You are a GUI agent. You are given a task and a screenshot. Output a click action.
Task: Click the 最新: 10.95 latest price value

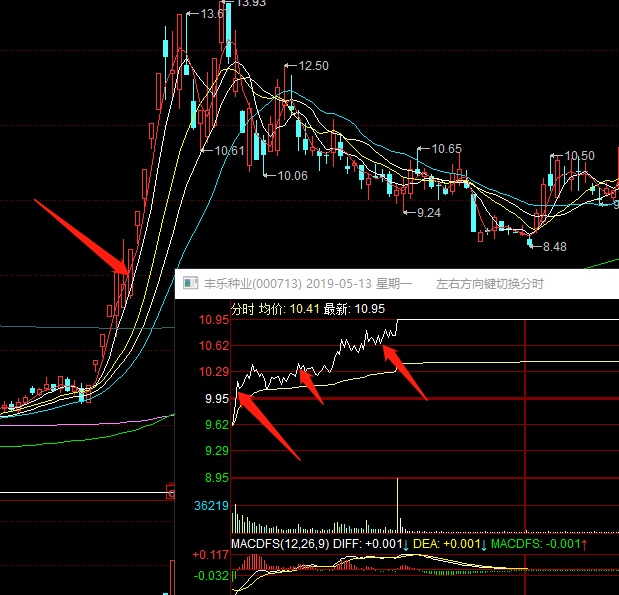point(354,309)
